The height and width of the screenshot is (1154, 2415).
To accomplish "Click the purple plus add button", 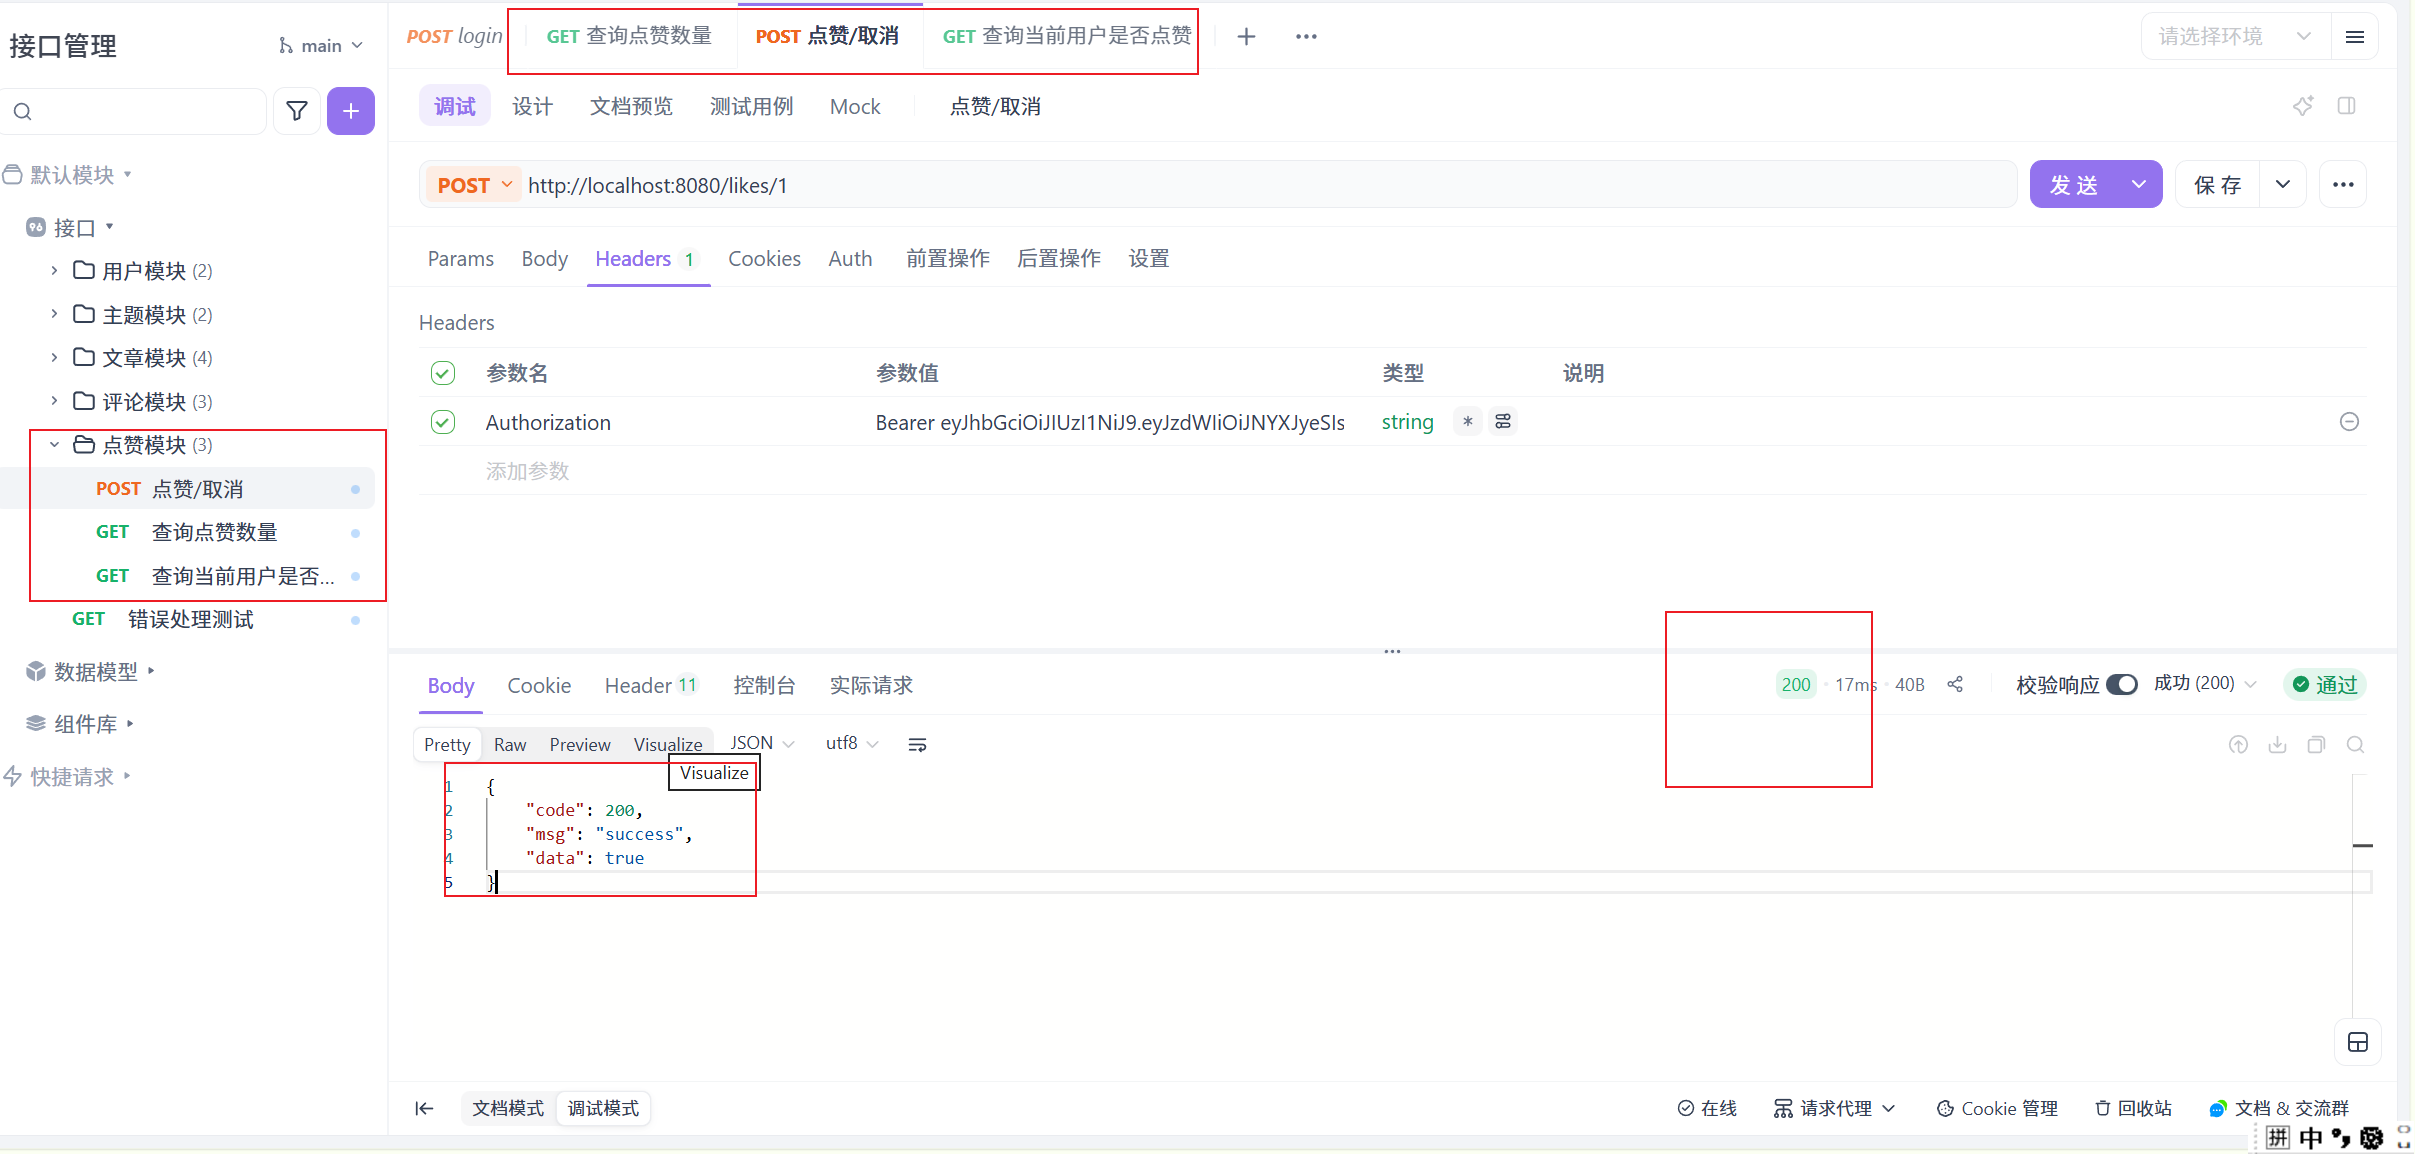I will pyautogui.click(x=350, y=111).
